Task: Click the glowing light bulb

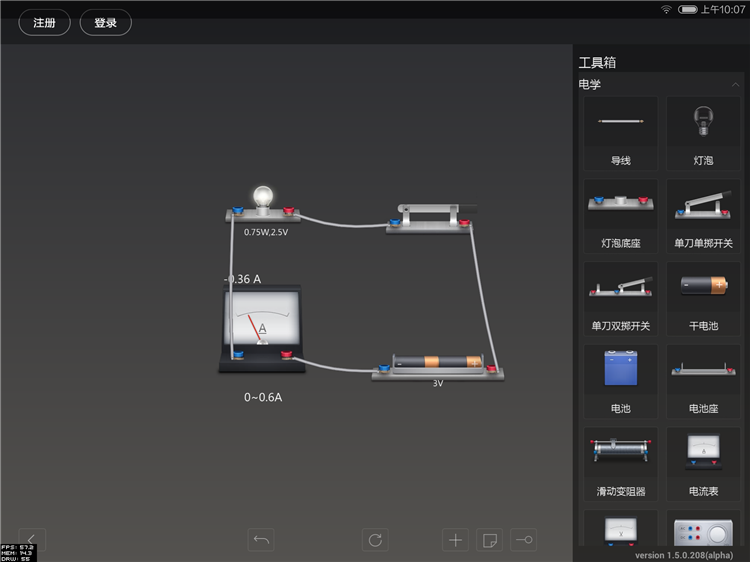Action: 263,197
